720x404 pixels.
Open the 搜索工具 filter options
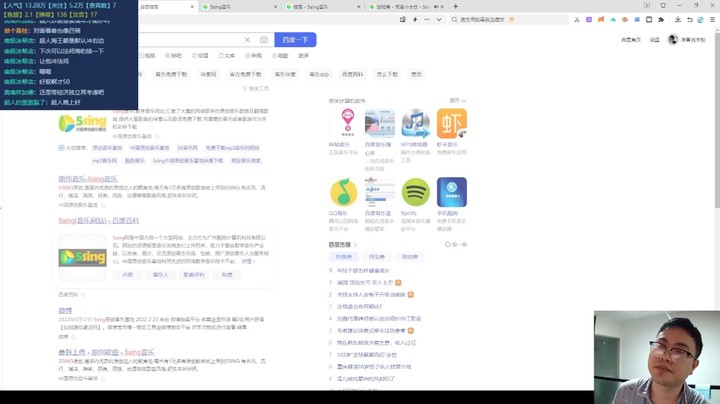pos(255,88)
